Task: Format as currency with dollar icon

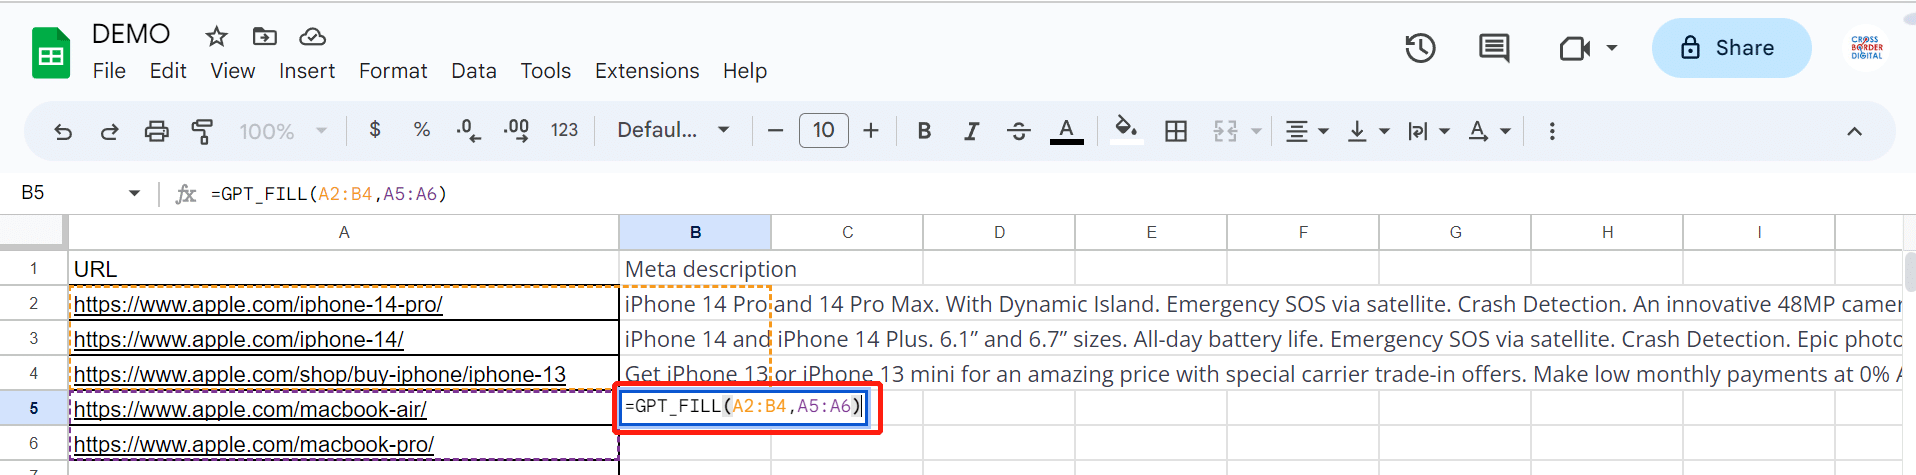Action: (375, 130)
